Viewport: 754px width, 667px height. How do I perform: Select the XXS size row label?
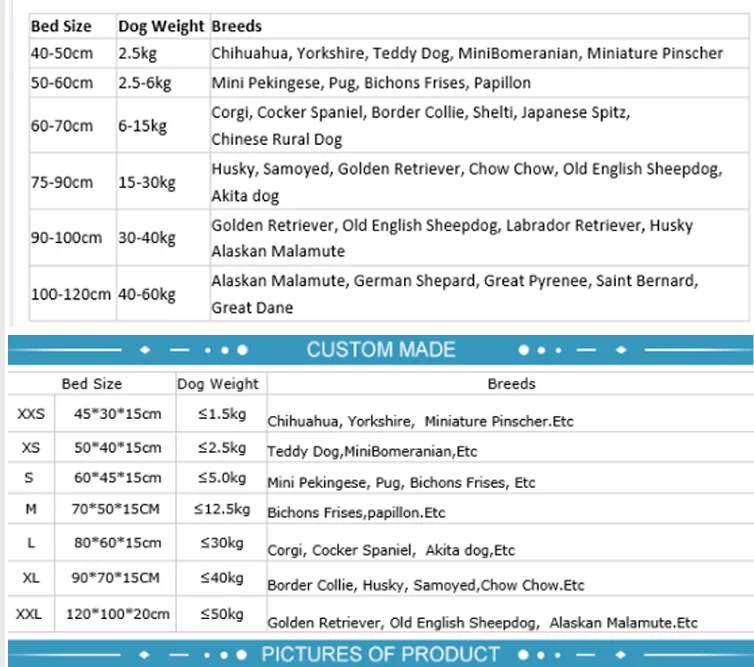[30, 414]
